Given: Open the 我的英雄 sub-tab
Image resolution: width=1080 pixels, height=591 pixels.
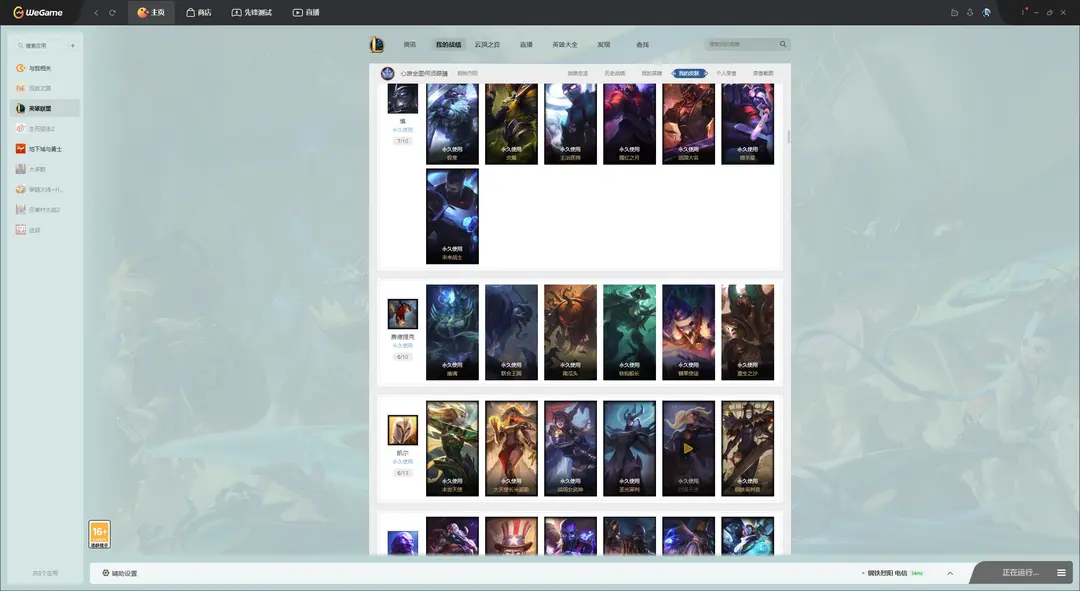Looking at the screenshot, I should [652, 73].
